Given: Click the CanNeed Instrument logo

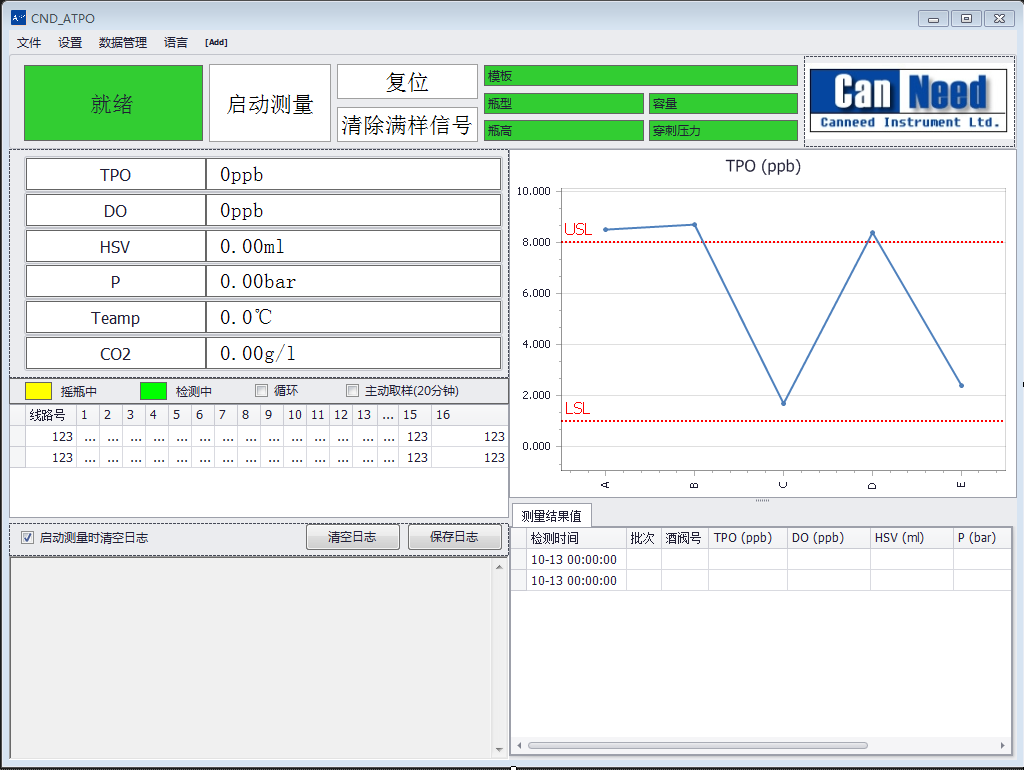Looking at the screenshot, I should point(908,100).
